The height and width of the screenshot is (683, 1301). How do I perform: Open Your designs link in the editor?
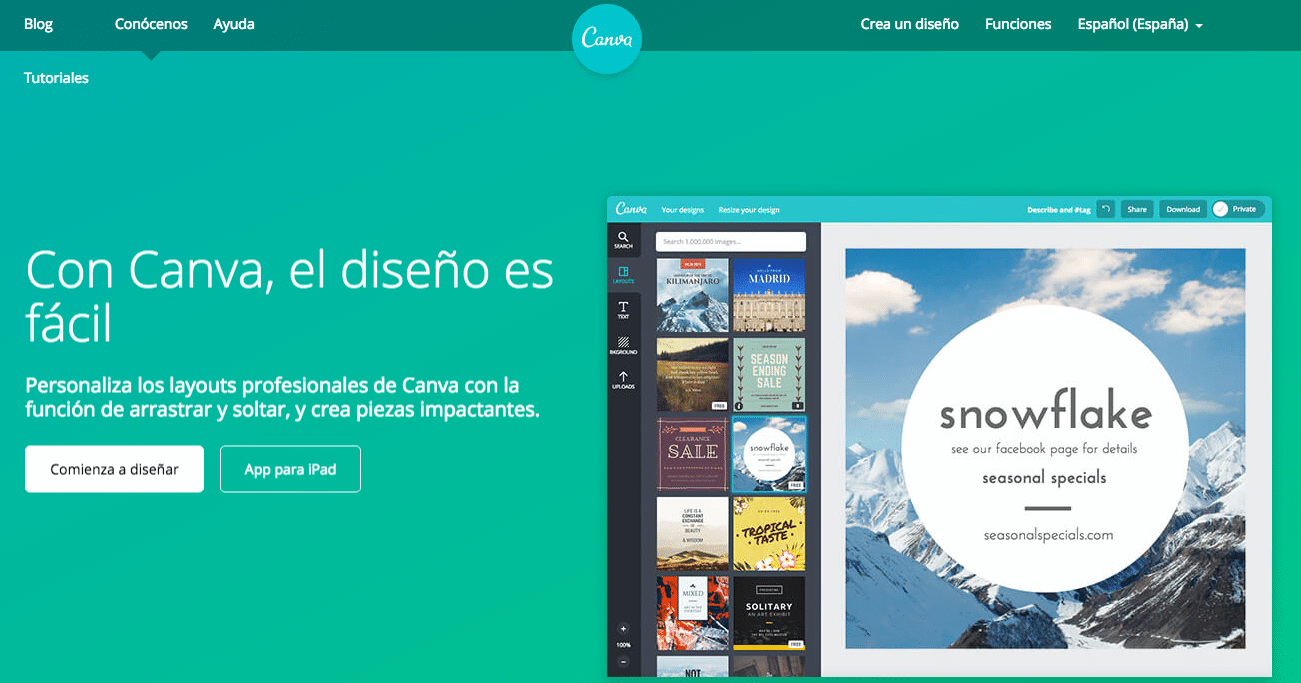click(x=683, y=210)
